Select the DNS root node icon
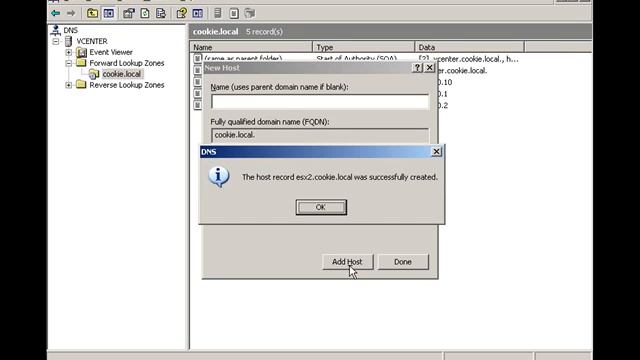Screen dimensions: 640x360 56,30
